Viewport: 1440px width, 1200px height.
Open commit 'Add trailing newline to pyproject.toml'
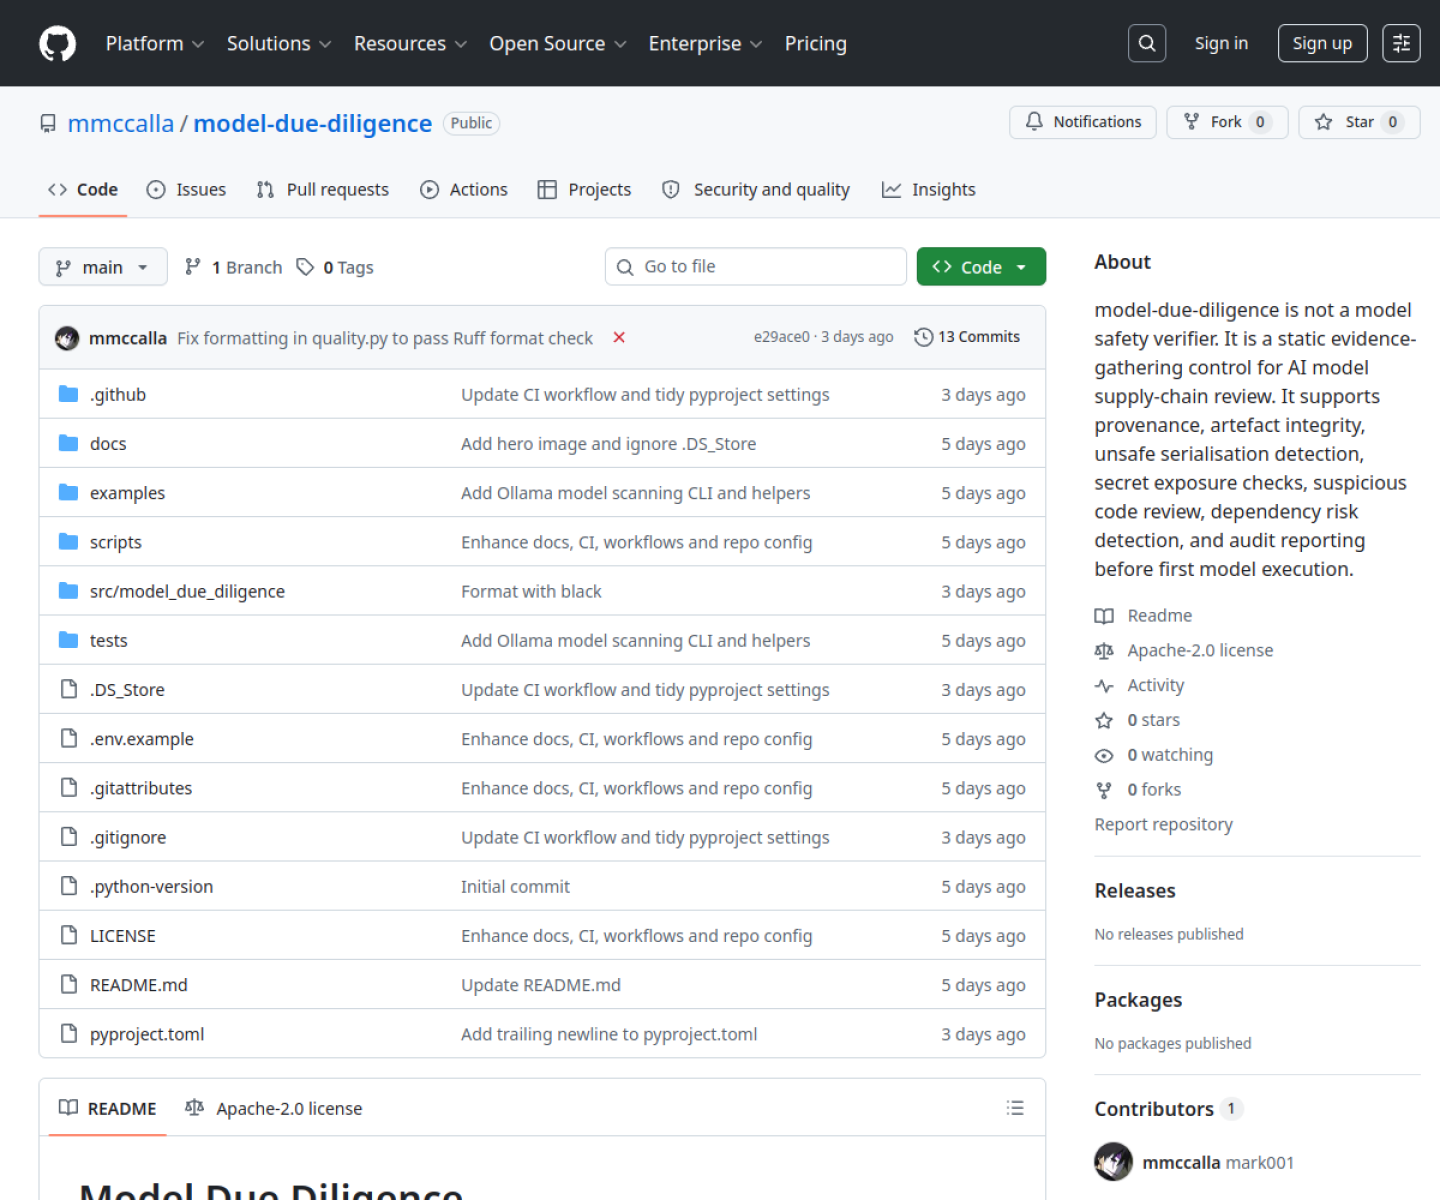pyautogui.click(x=609, y=1034)
